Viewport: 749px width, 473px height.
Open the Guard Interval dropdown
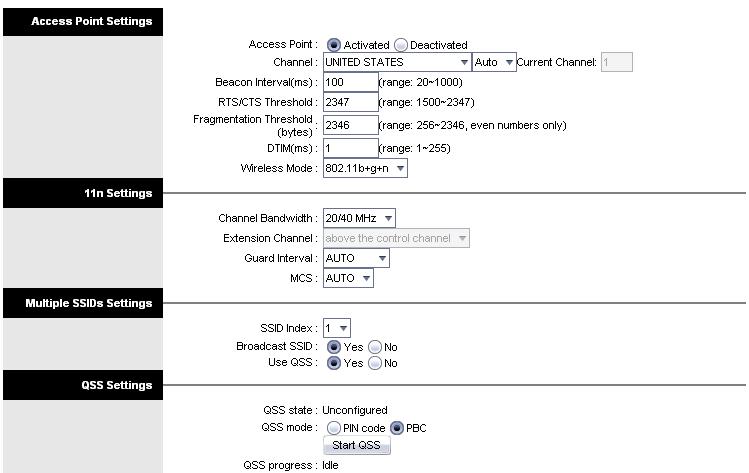[356, 258]
